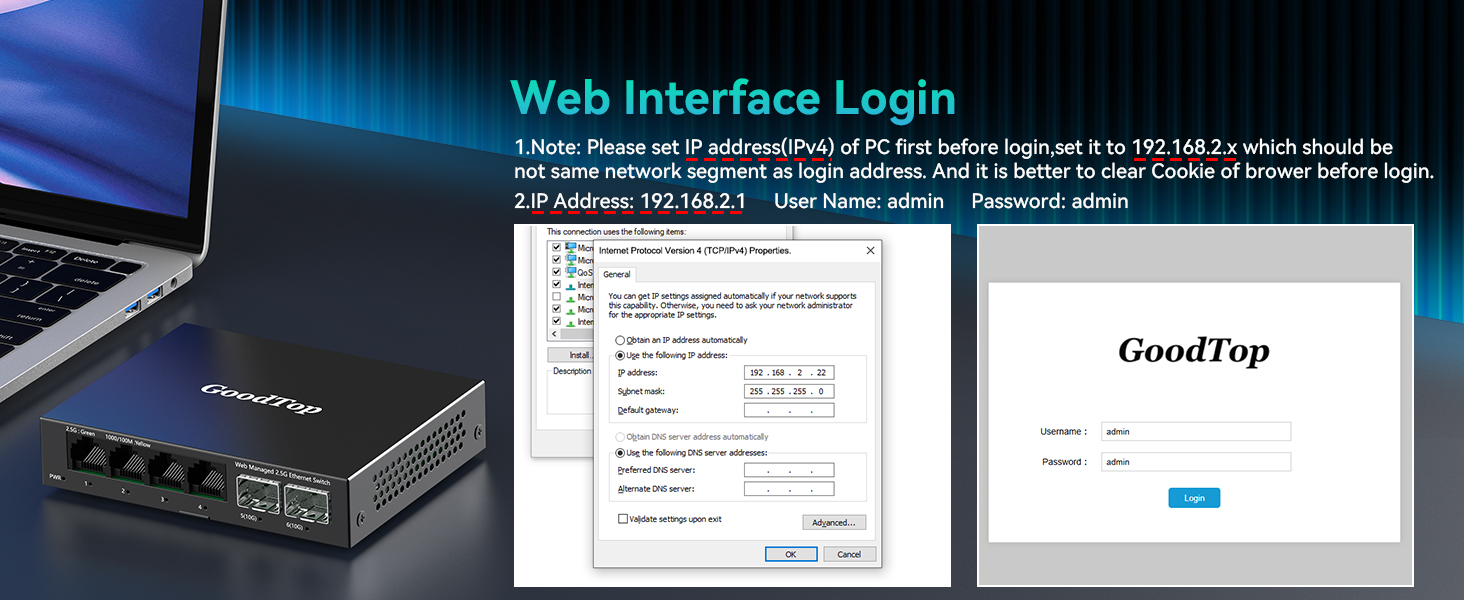Click the Cancel button in IPv4 dialog
Image resolution: width=1464 pixels, height=600 pixels.
pos(849,554)
